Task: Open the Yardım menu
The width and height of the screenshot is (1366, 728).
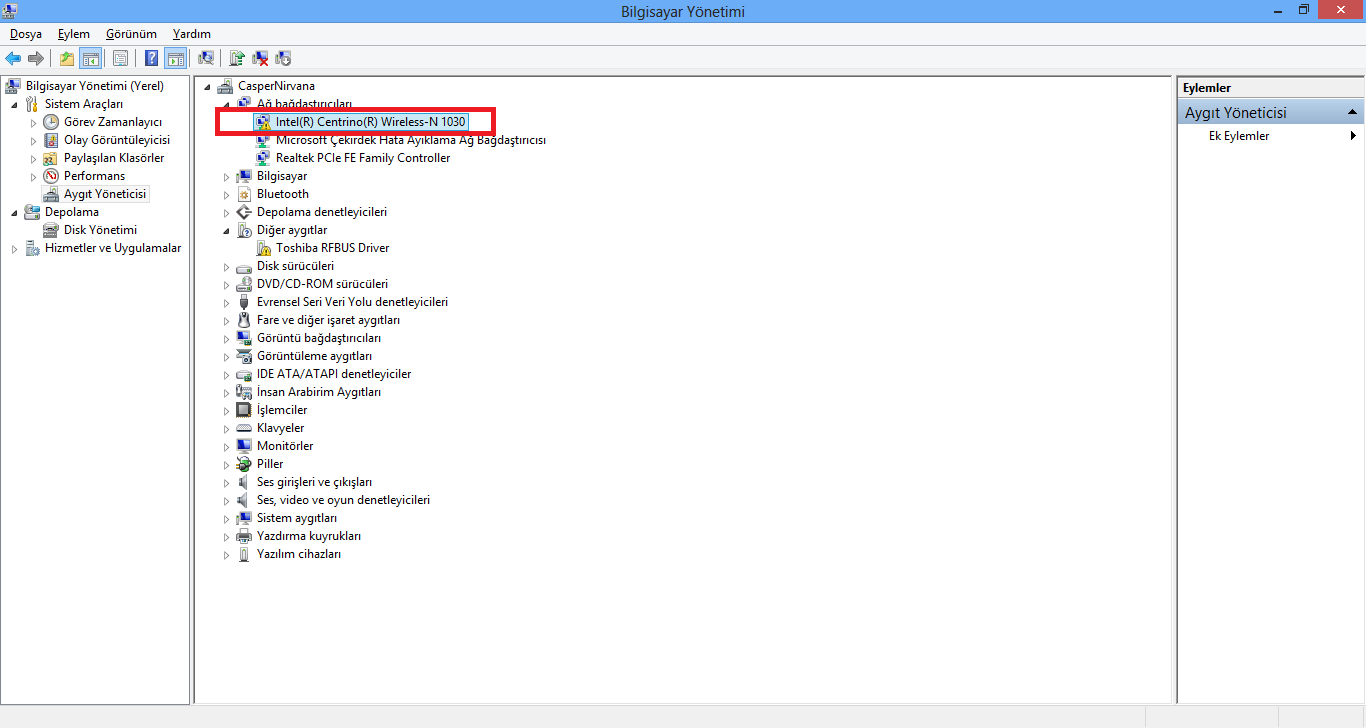Action: pyautogui.click(x=192, y=34)
